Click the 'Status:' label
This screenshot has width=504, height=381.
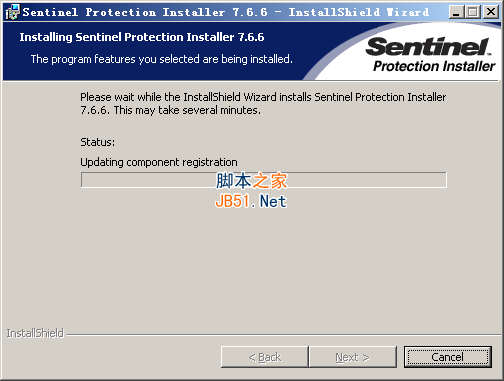tap(97, 142)
